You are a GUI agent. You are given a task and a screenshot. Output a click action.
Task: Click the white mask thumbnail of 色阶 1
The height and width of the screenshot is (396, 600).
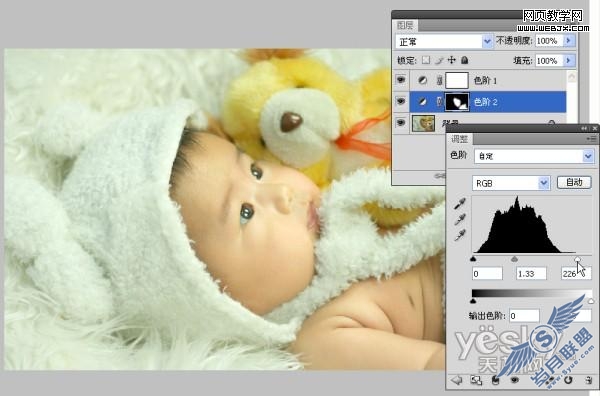(x=457, y=80)
